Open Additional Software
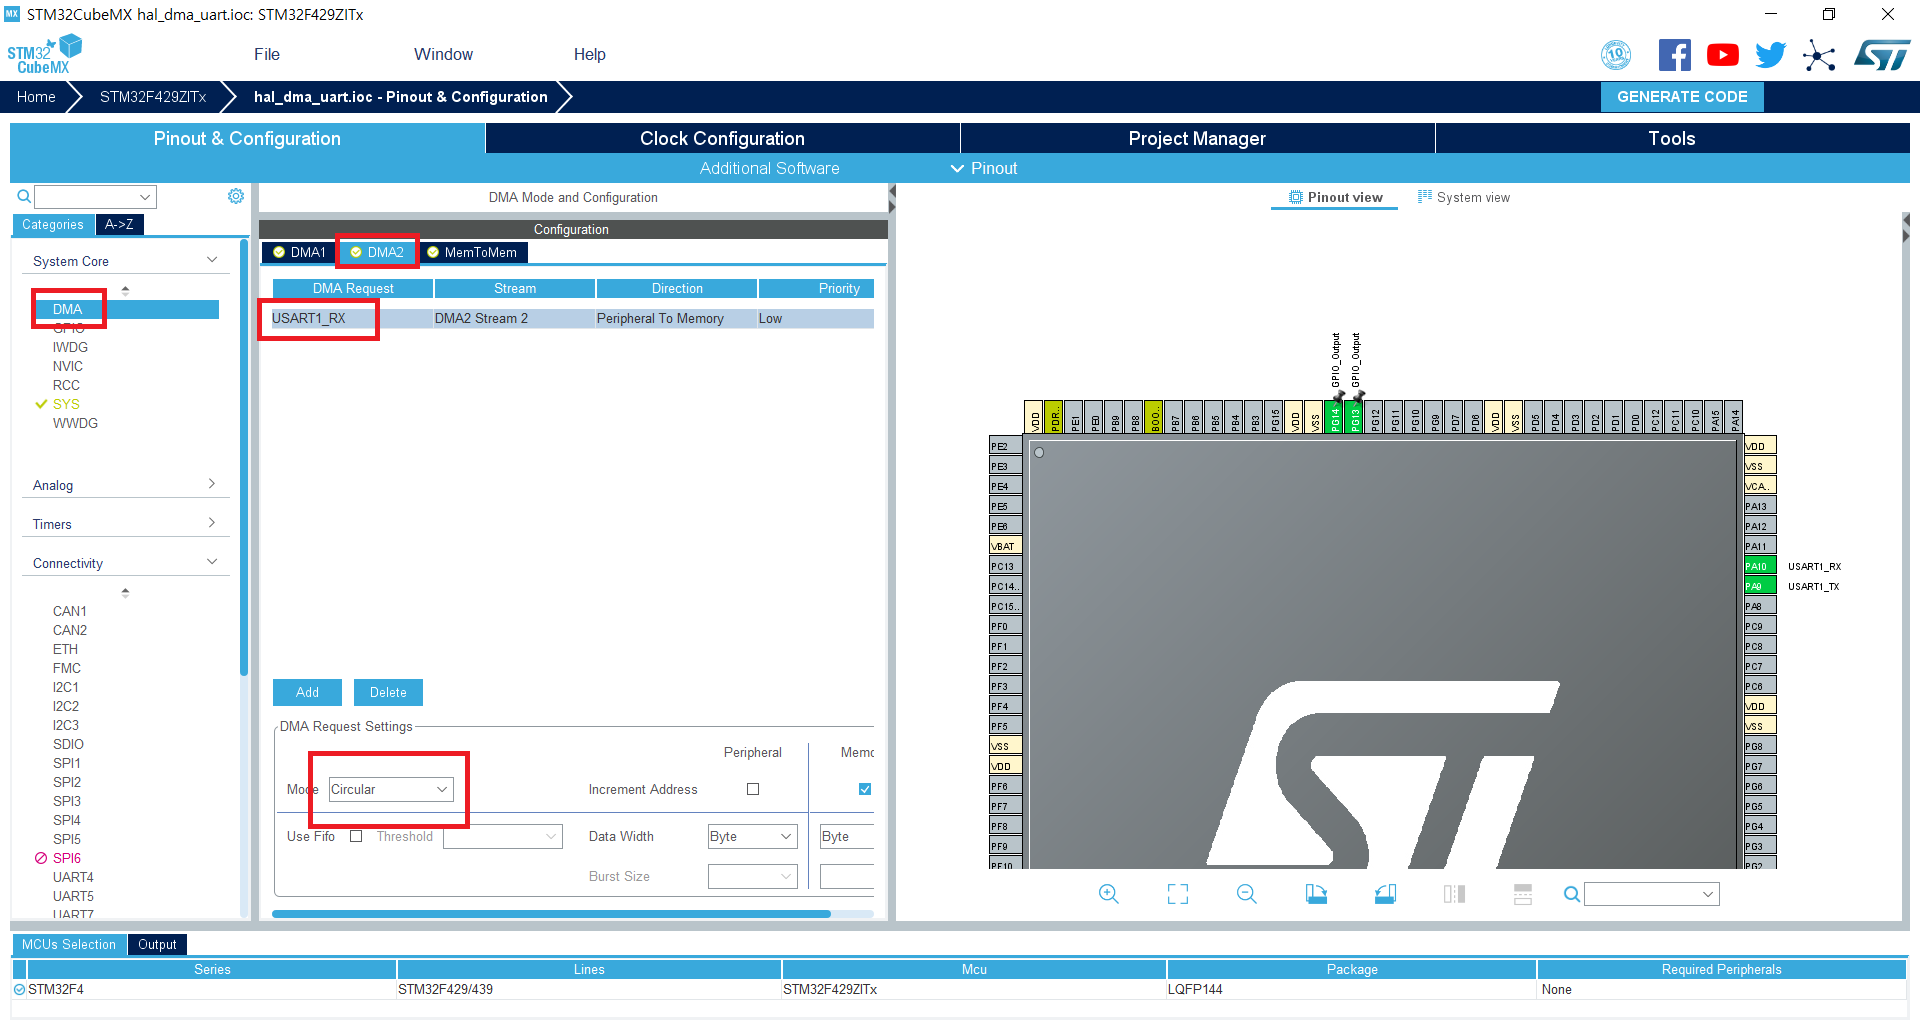 pos(769,168)
